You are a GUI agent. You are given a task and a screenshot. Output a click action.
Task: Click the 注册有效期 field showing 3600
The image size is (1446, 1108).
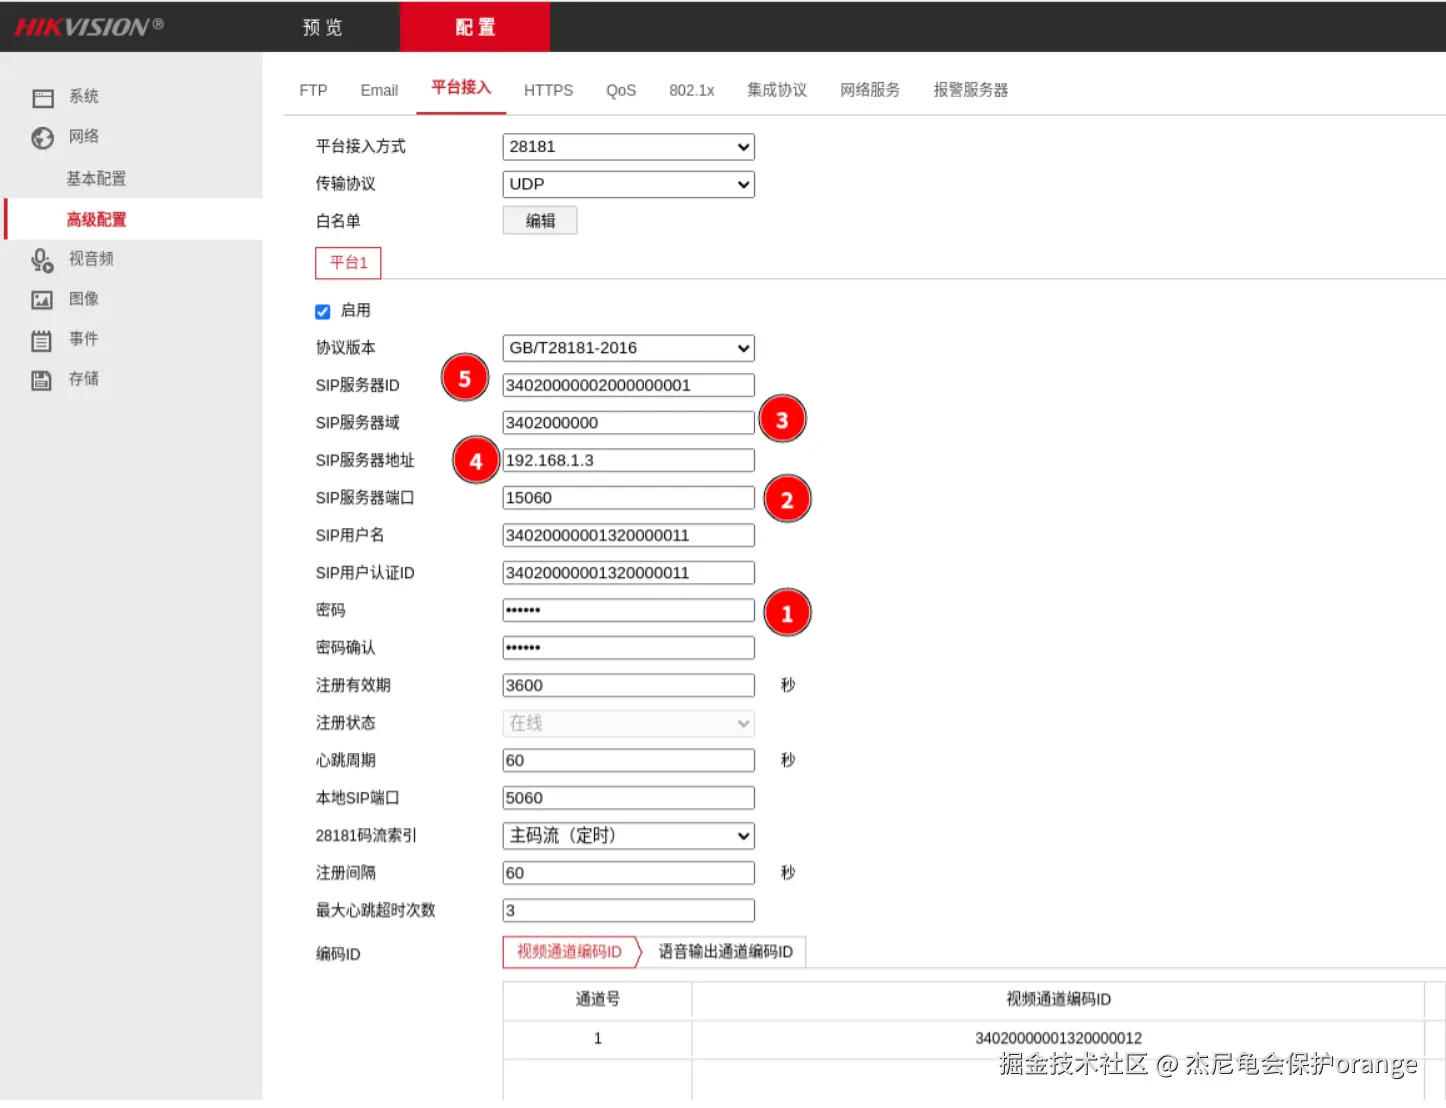click(628, 686)
